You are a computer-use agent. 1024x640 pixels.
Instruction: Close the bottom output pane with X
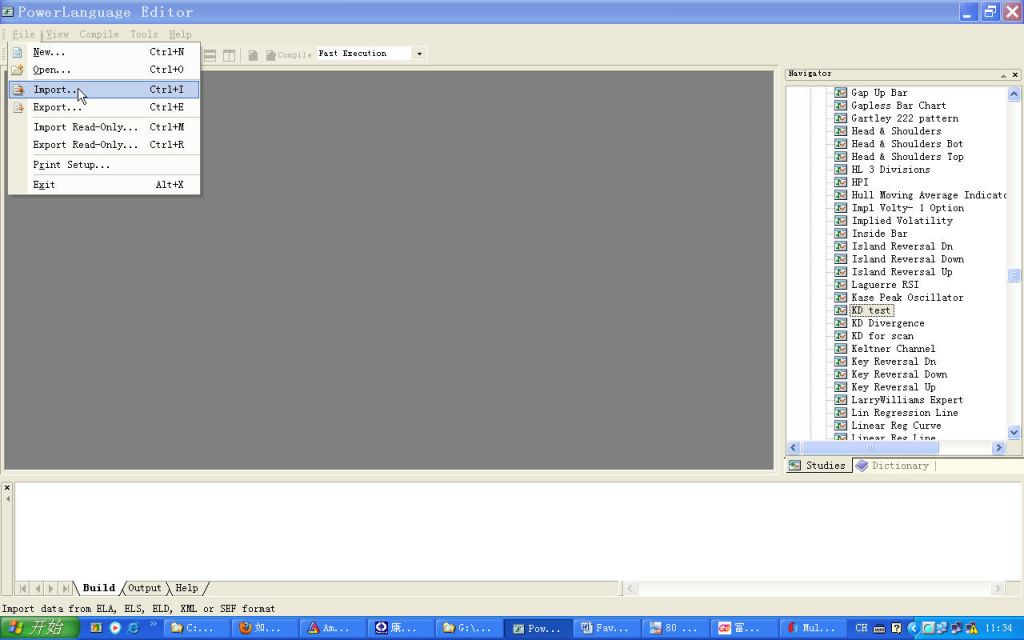tap(7, 488)
